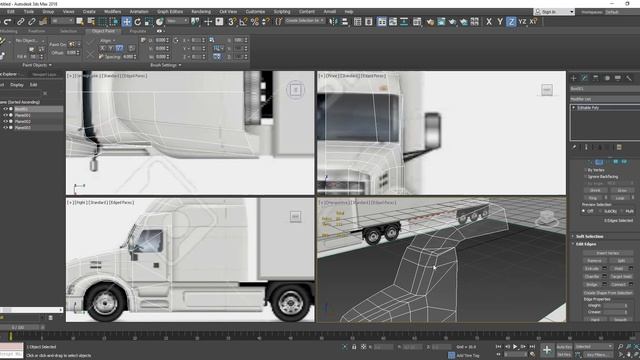Open the Create tab plus icon
The image size is (640, 360).
point(573,78)
